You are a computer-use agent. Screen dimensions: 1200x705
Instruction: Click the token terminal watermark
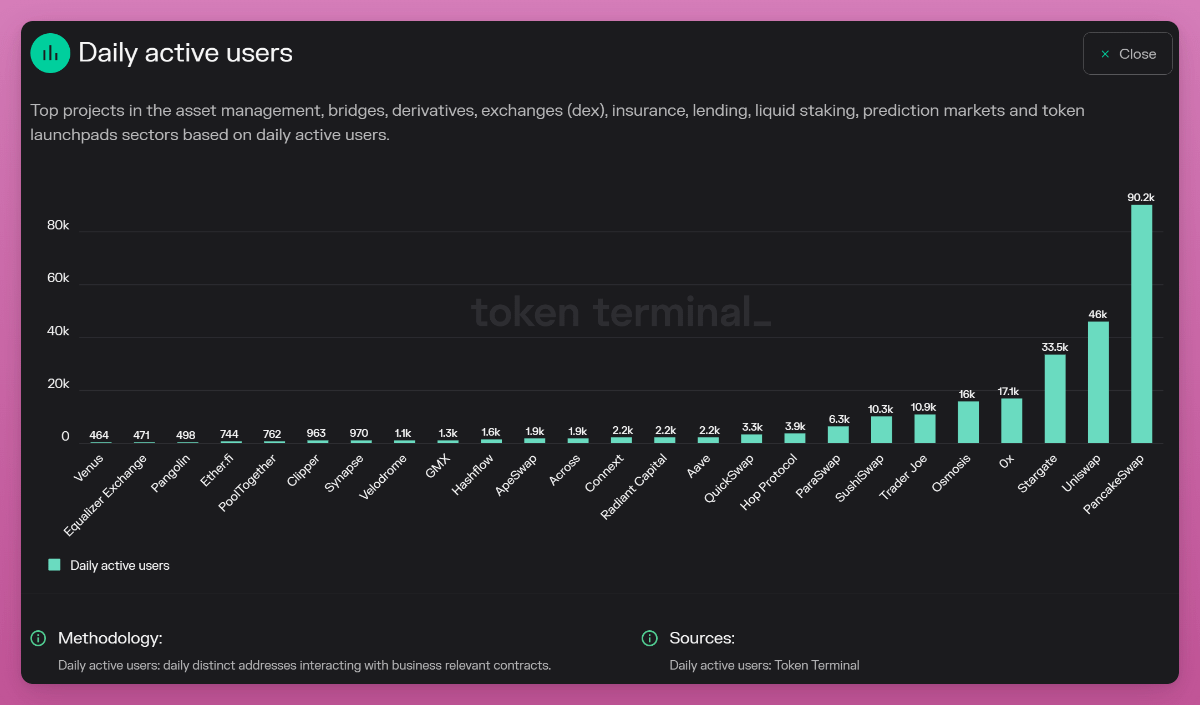tap(620, 312)
